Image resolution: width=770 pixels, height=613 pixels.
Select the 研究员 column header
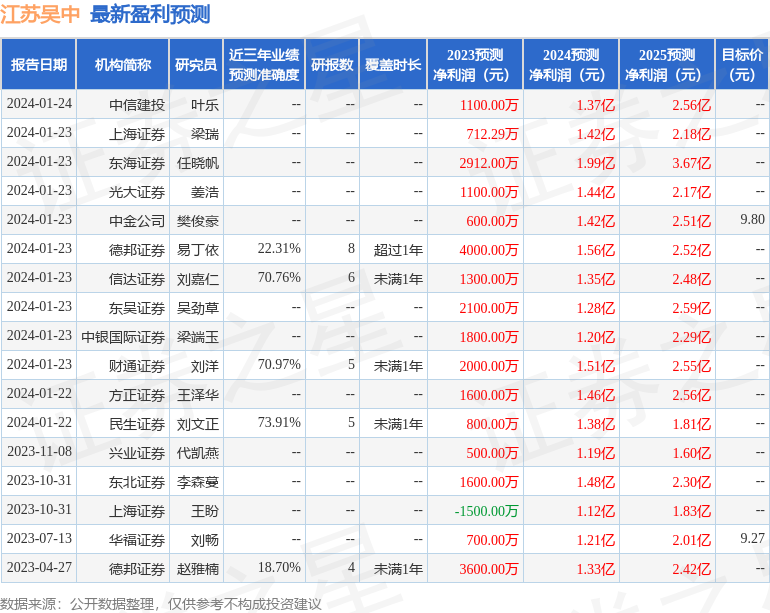(x=196, y=65)
